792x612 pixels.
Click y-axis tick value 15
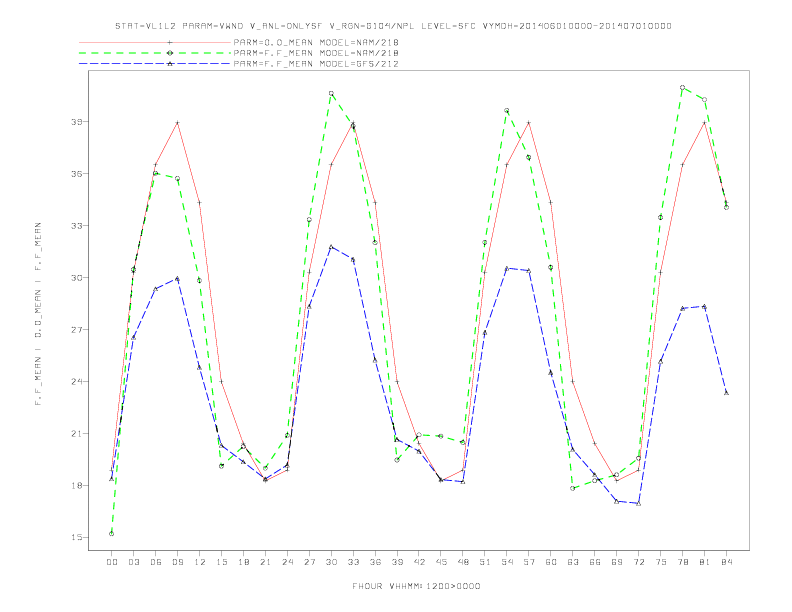76,538
